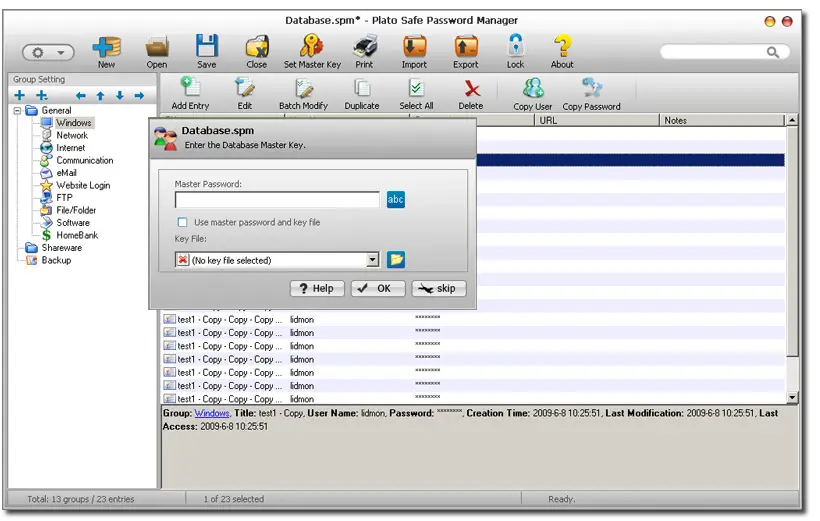This screenshot has width=820, height=521.
Task: Click Copy User icon
Action: click(533, 94)
